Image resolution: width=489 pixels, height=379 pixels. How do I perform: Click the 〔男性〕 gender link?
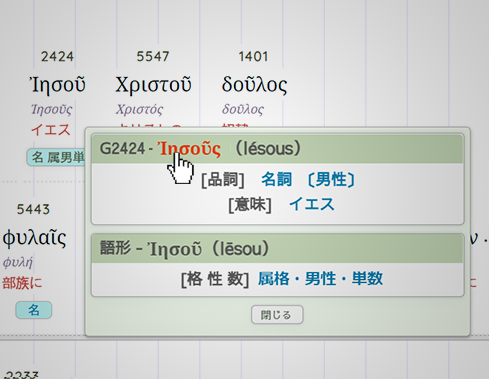(331, 179)
